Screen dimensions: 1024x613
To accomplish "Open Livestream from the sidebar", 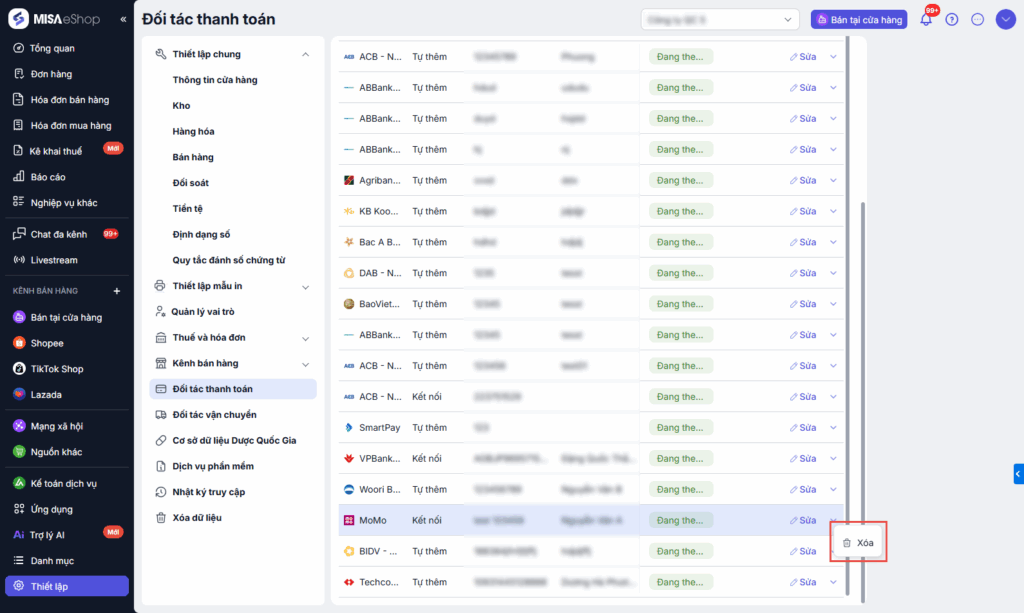I will pyautogui.click(x=54, y=260).
